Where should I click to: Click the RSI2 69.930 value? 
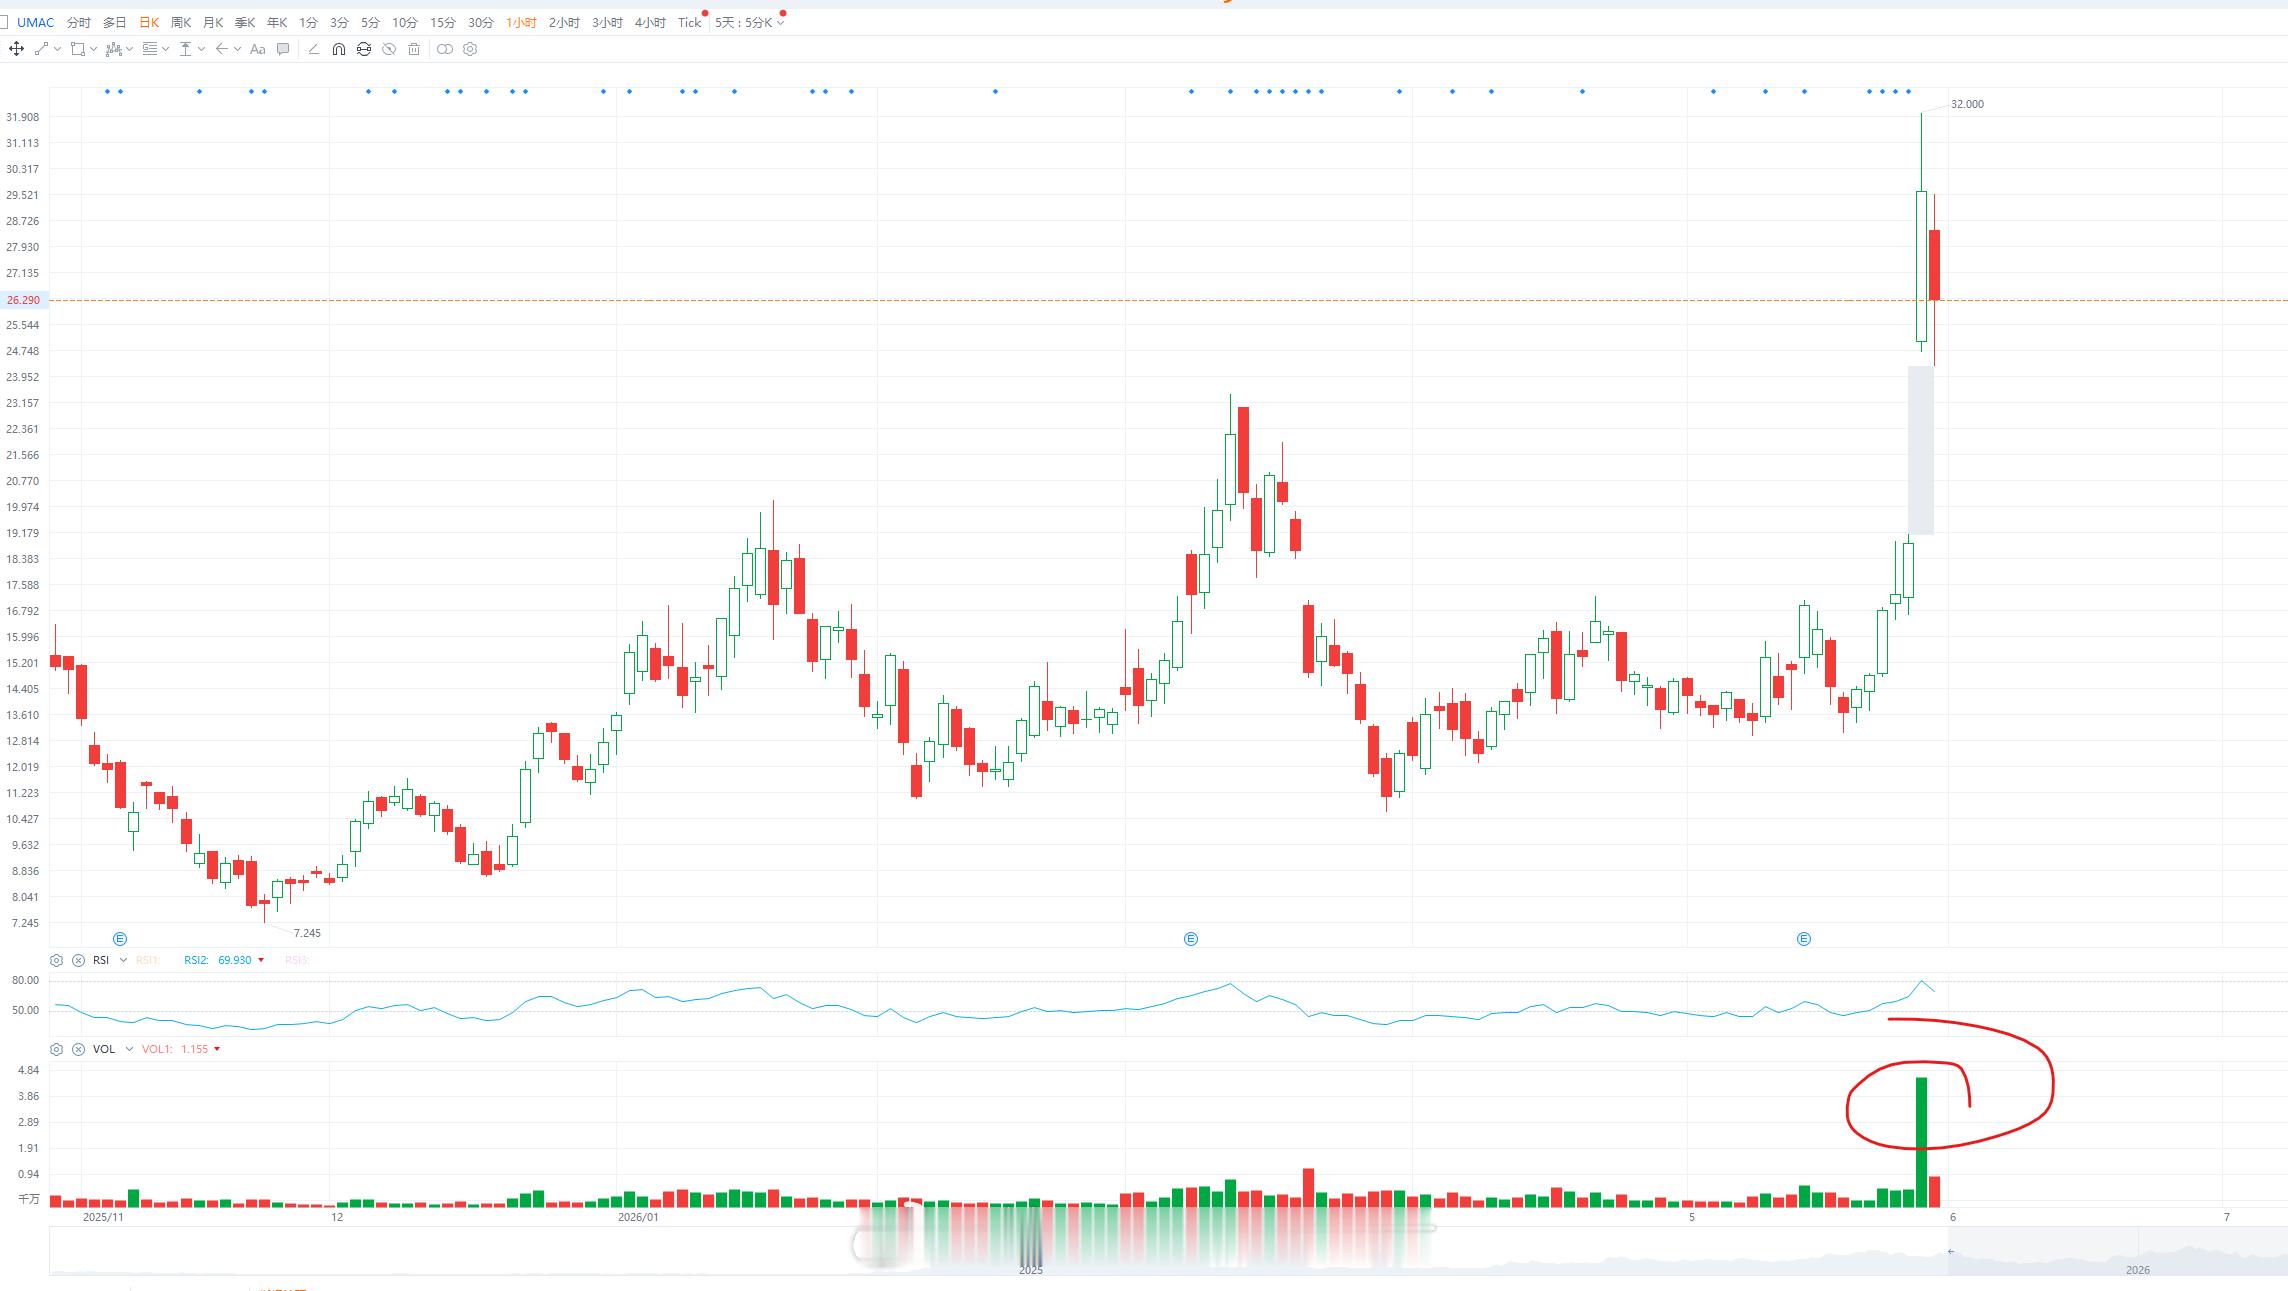pyautogui.click(x=235, y=960)
